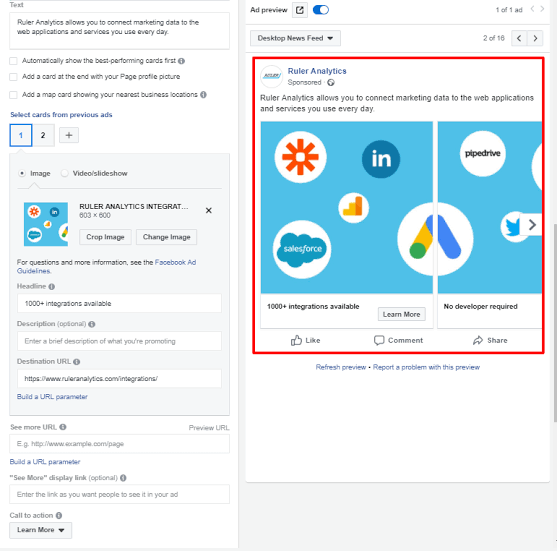Edit the Headline input field

click(x=119, y=303)
